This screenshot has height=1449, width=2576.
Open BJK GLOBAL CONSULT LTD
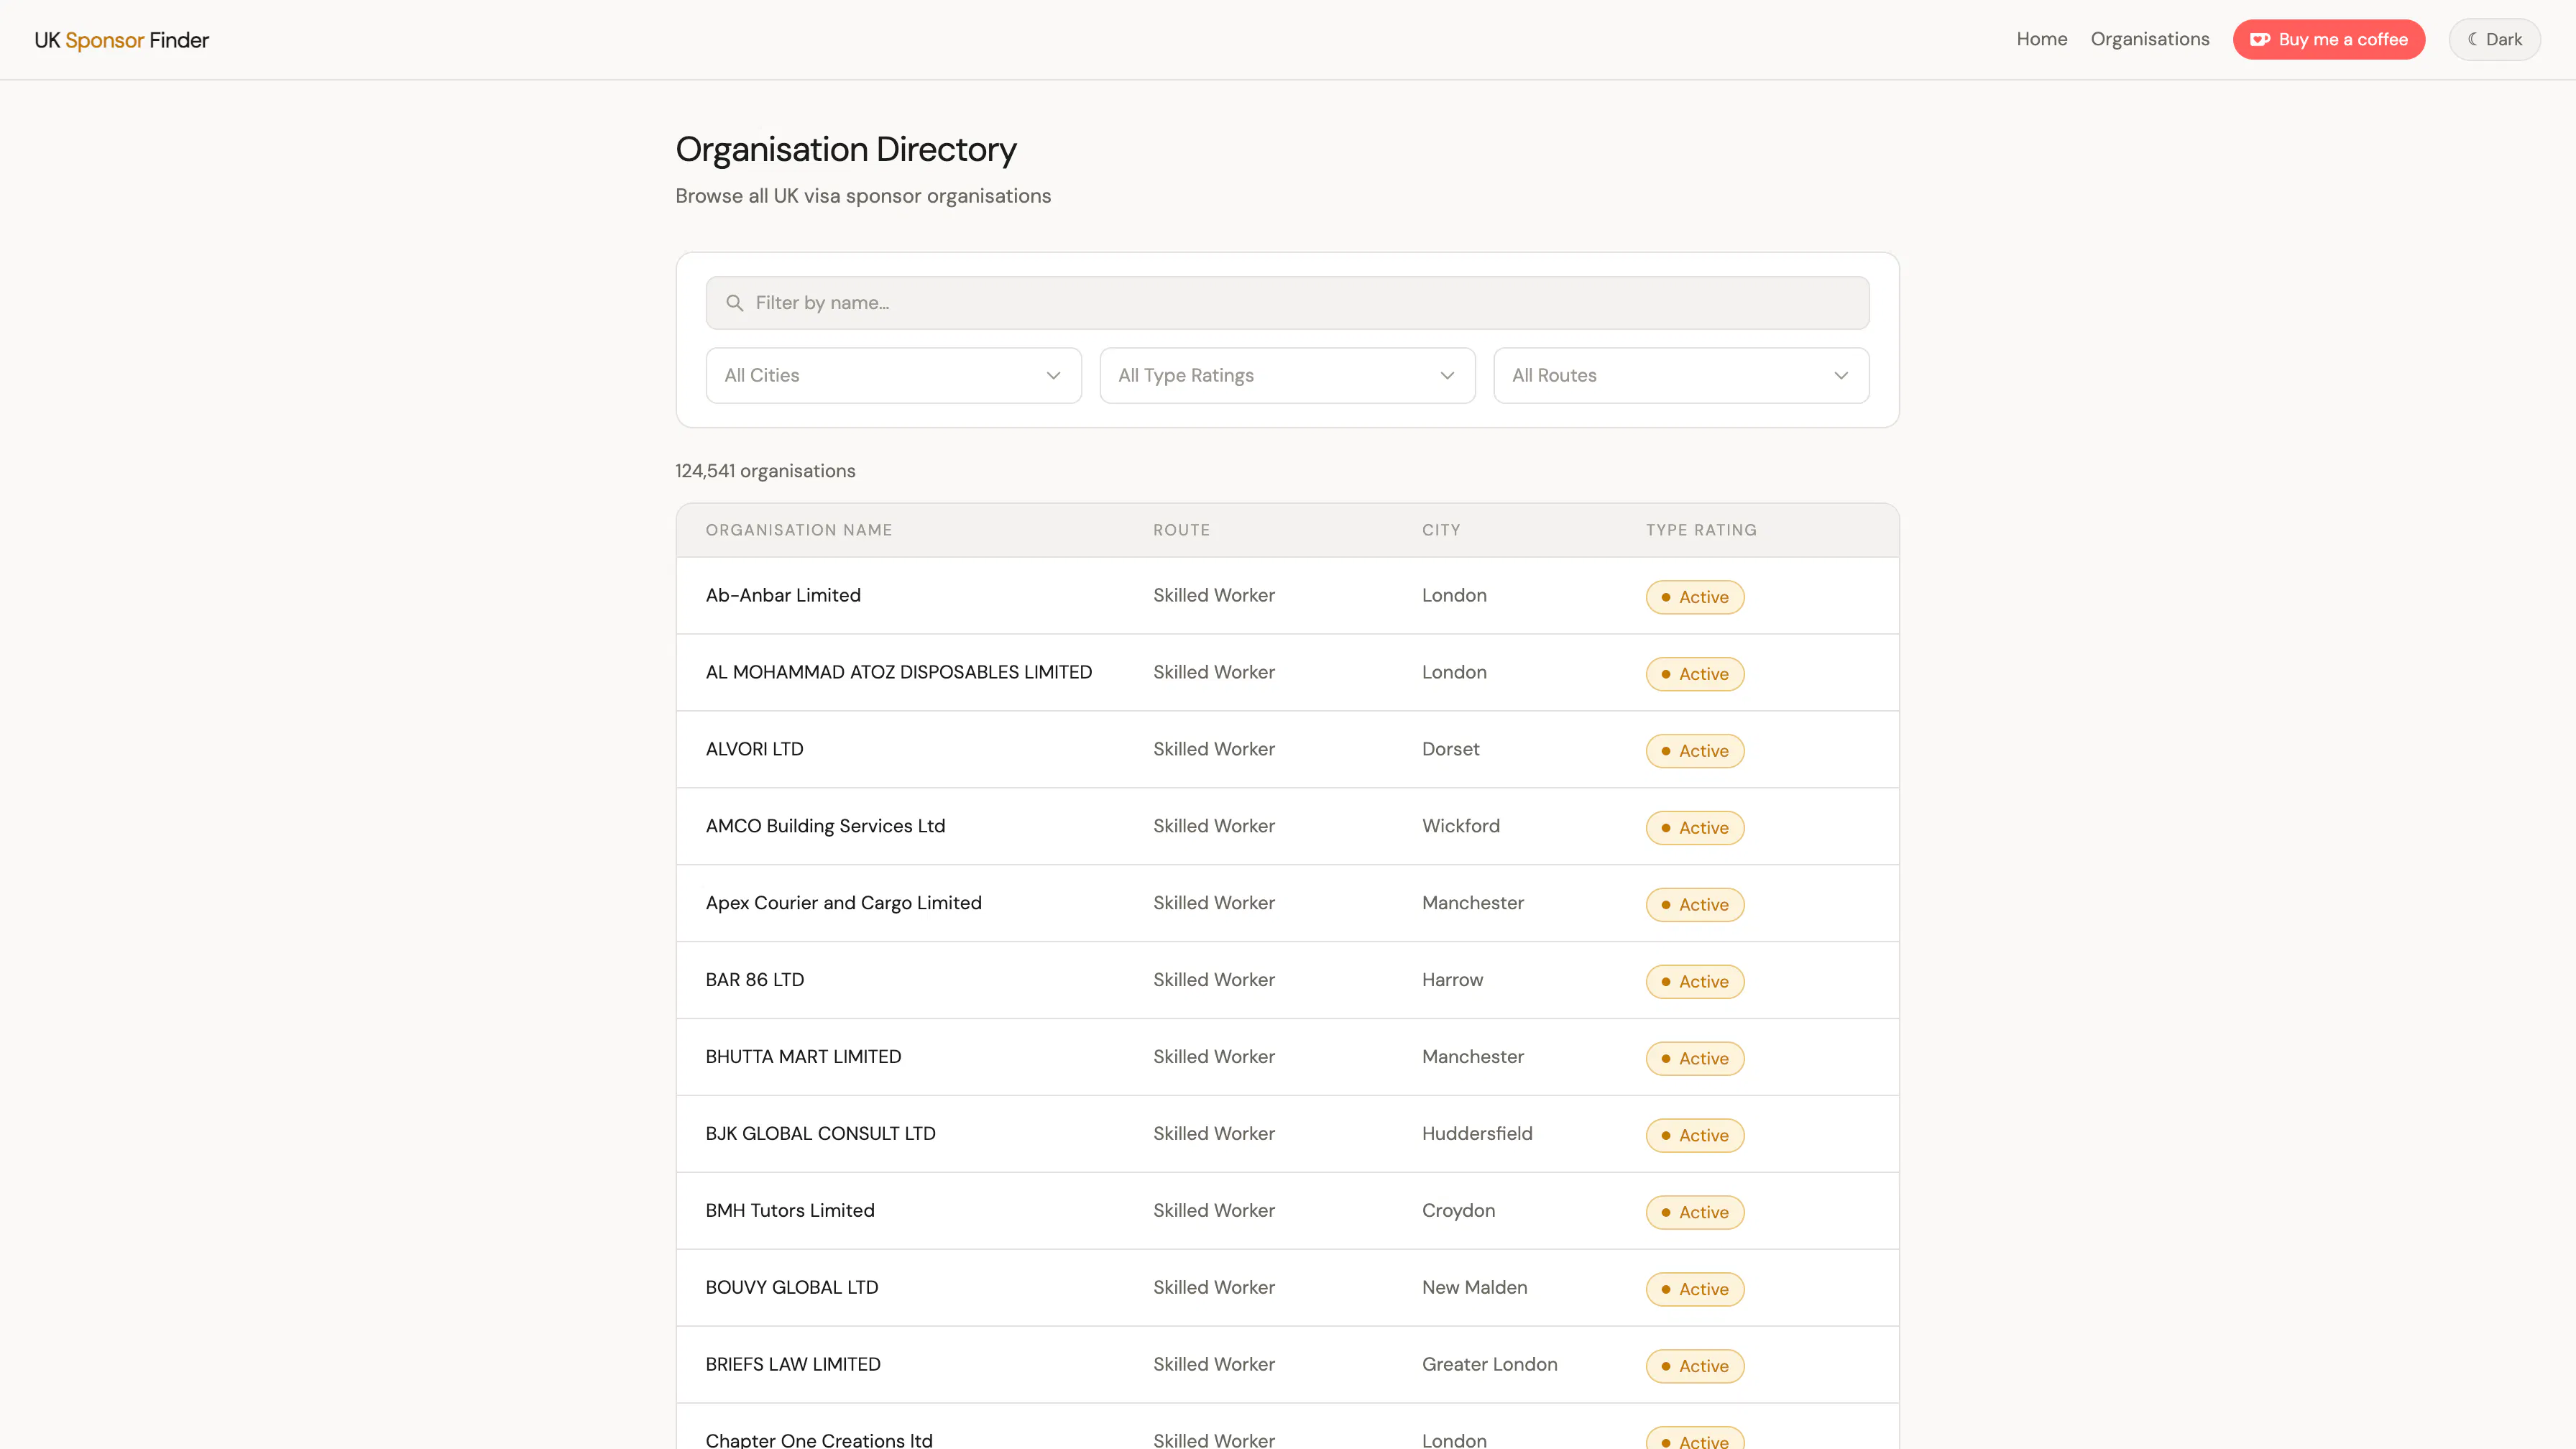coord(1287,1135)
